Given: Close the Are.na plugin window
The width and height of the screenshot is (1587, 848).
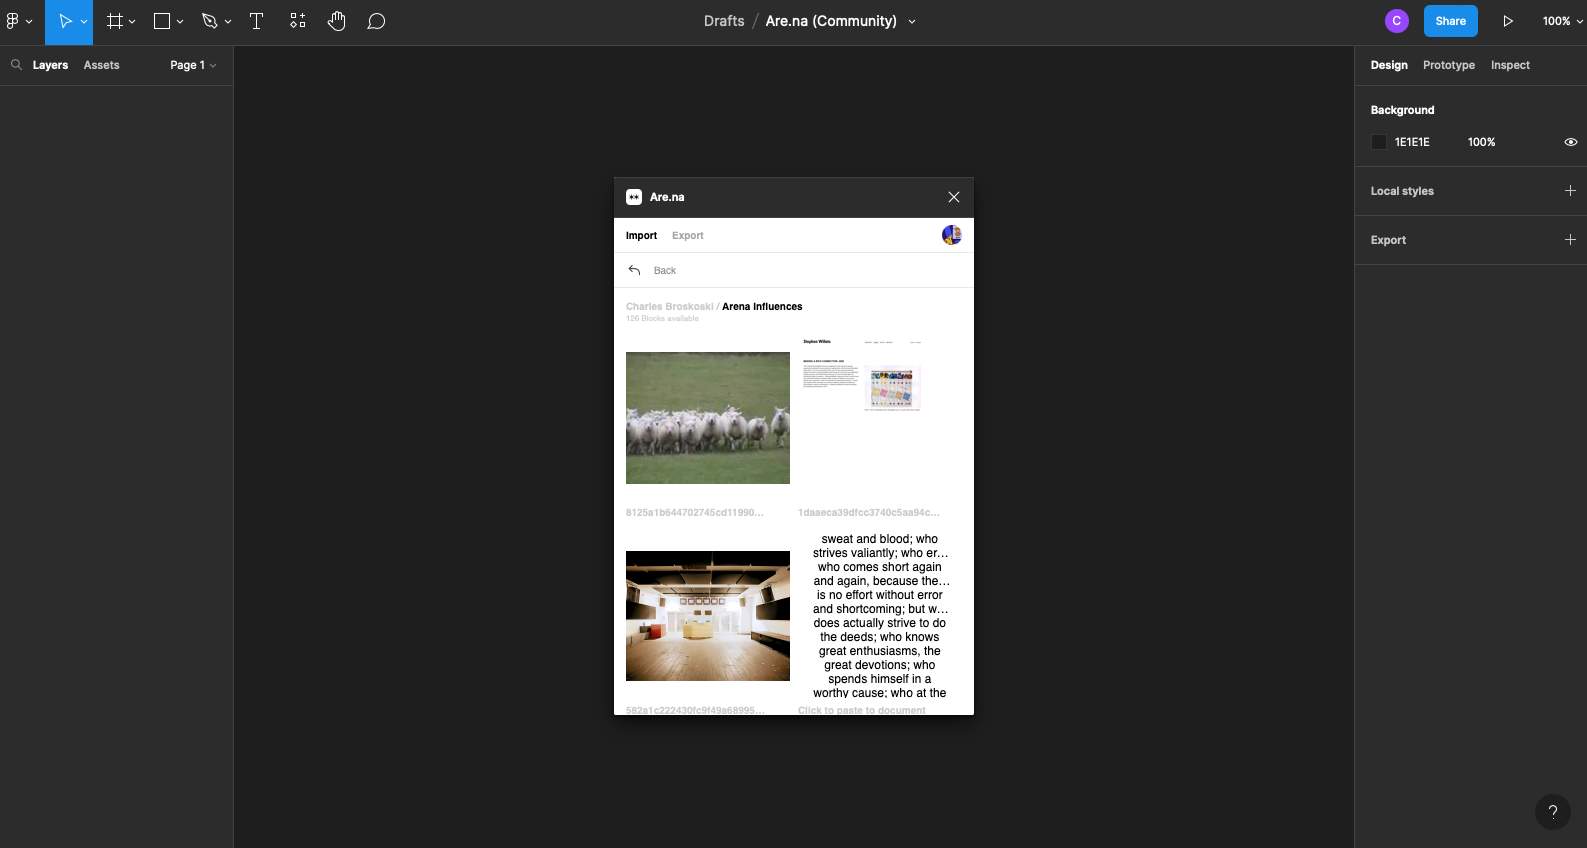Looking at the screenshot, I should 954,197.
